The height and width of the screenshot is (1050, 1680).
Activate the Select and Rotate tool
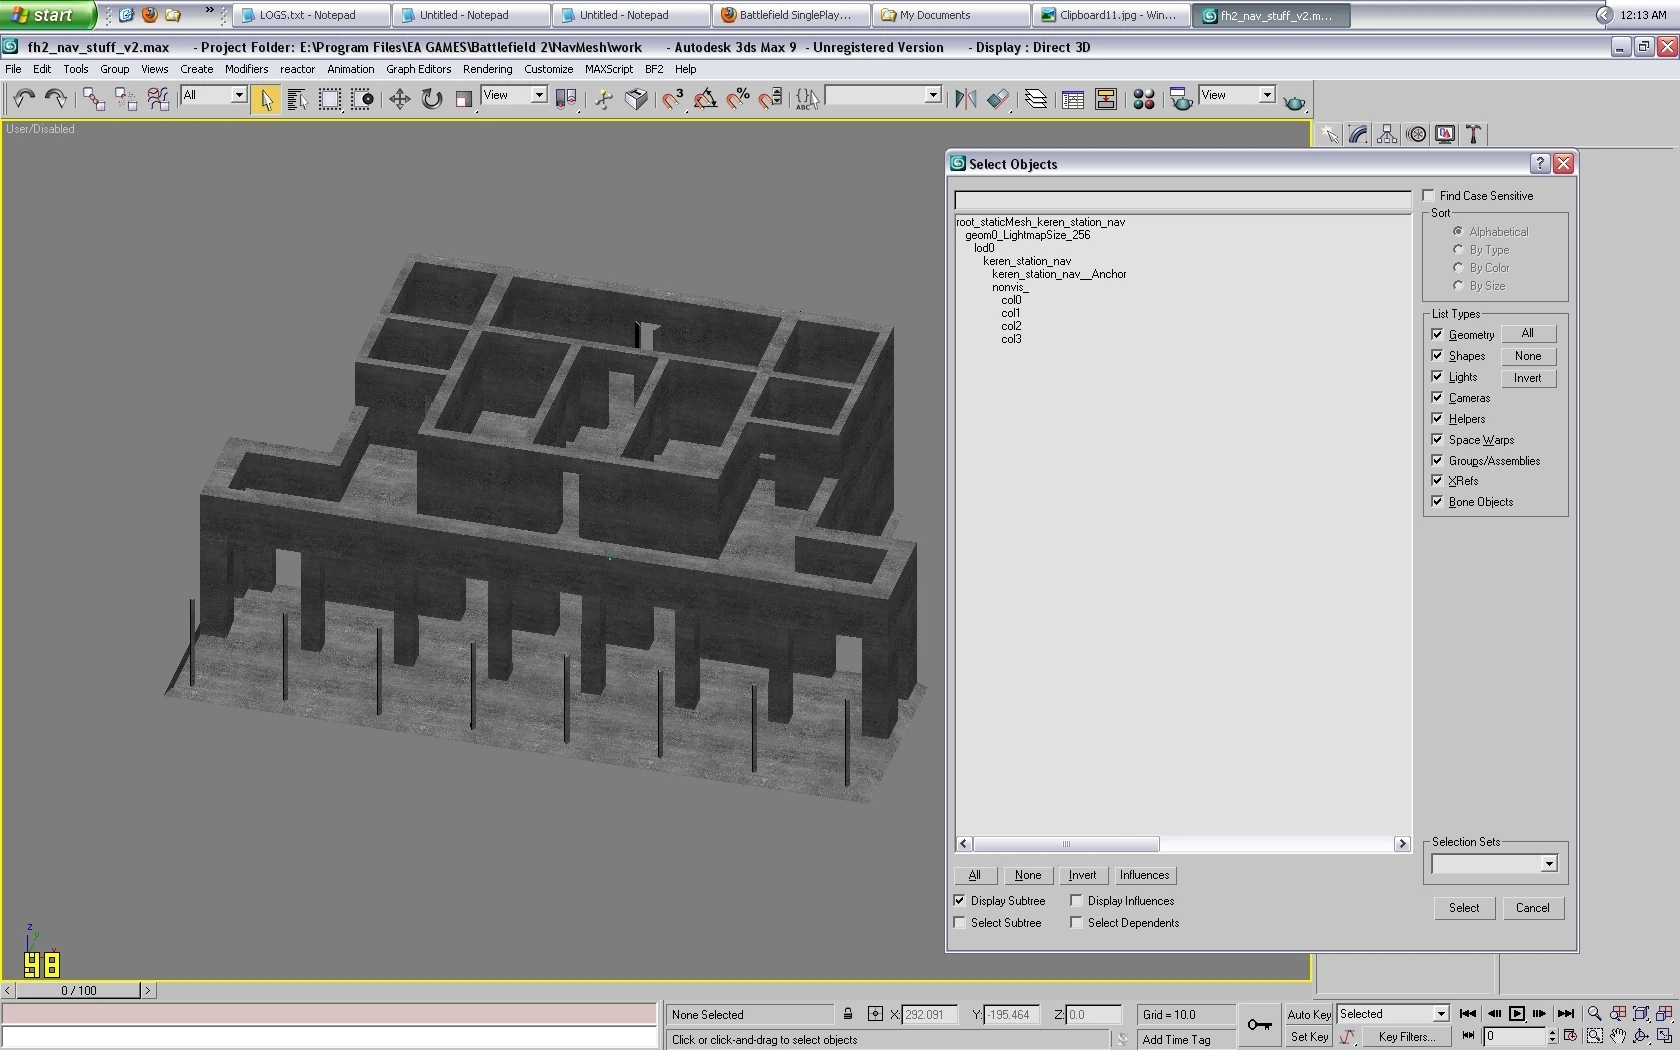(431, 99)
